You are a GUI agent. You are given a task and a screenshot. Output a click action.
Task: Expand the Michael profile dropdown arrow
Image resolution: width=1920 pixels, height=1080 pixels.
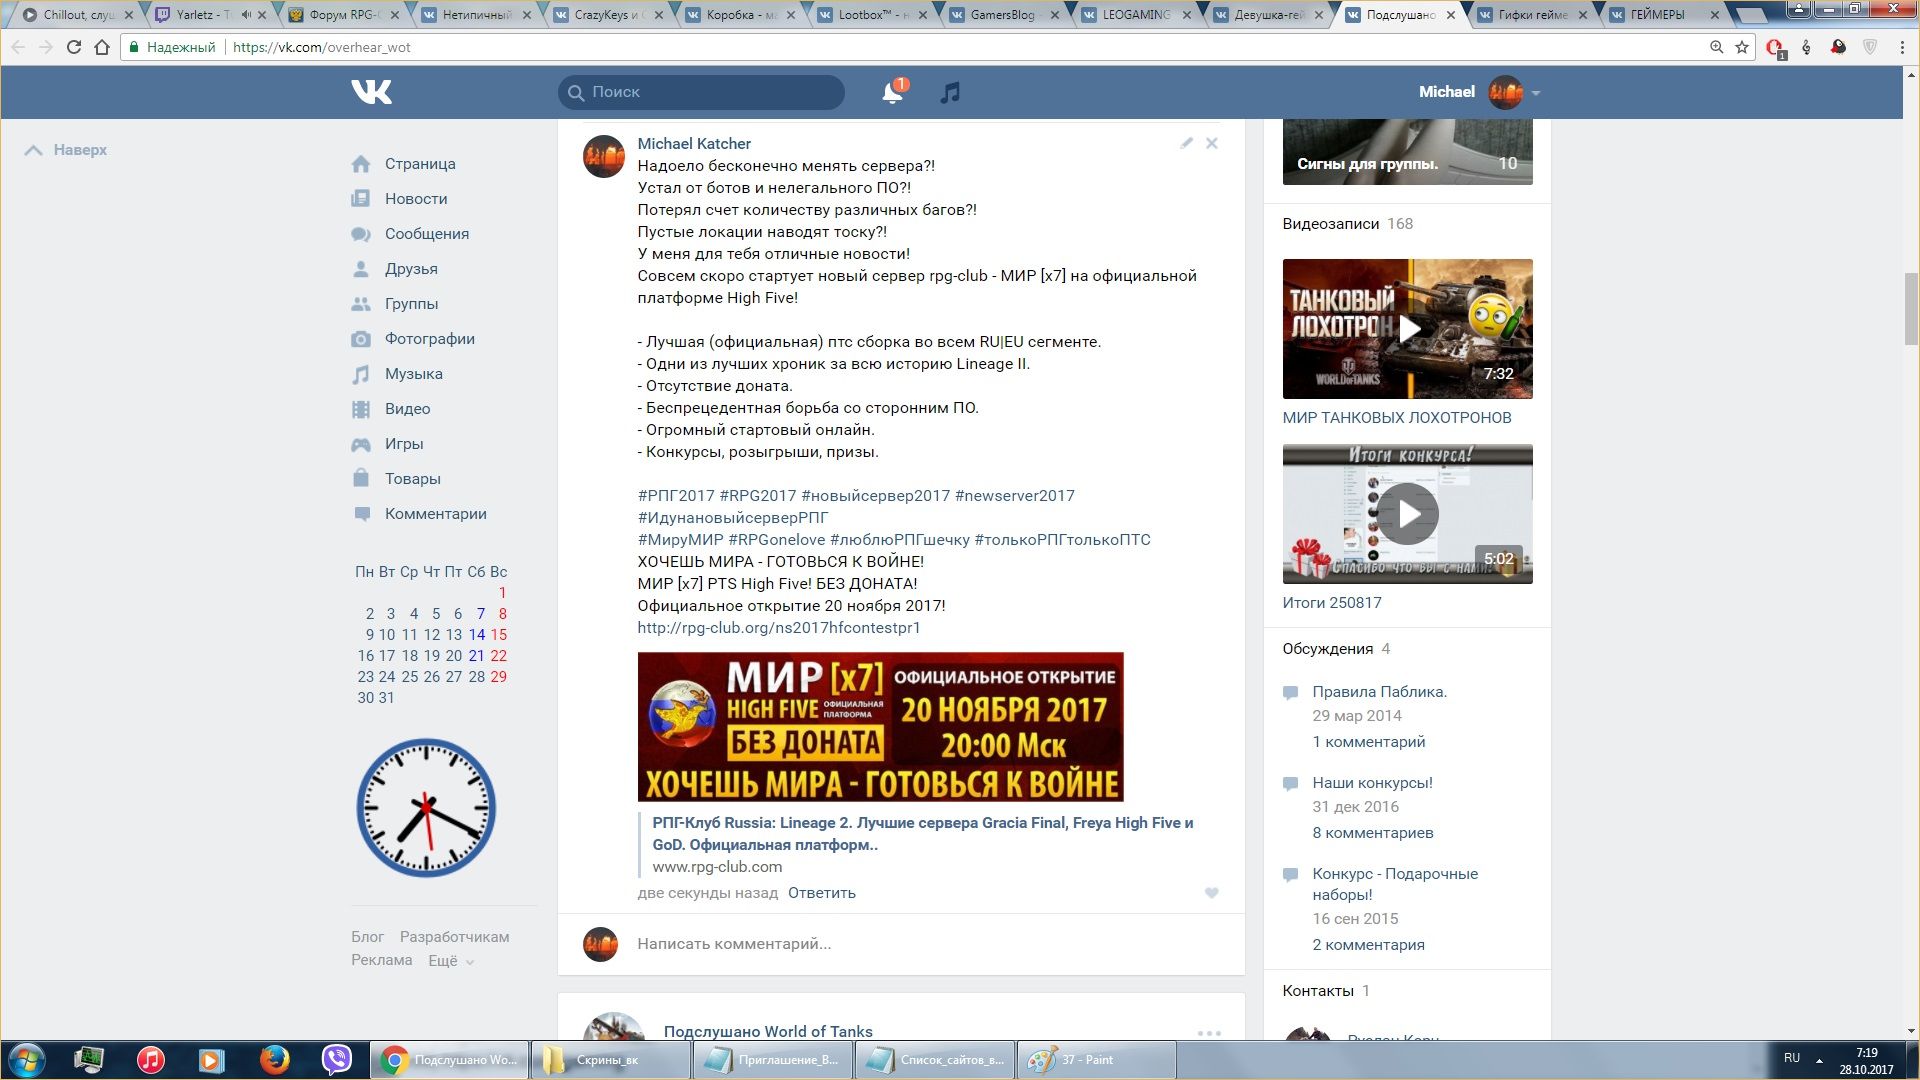(1536, 93)
